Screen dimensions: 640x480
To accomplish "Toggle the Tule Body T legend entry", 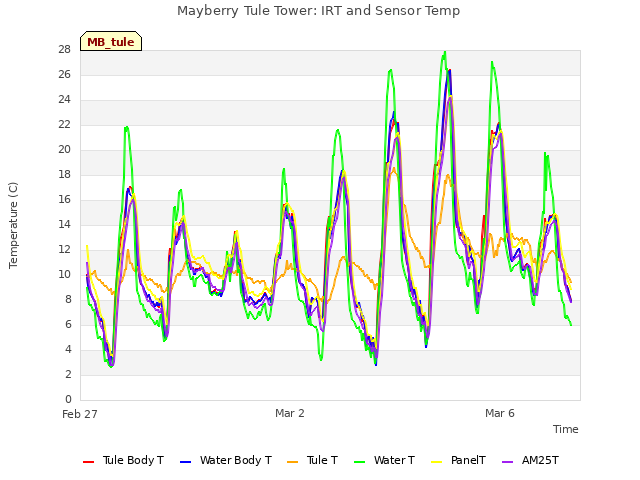I will (123, 460).
